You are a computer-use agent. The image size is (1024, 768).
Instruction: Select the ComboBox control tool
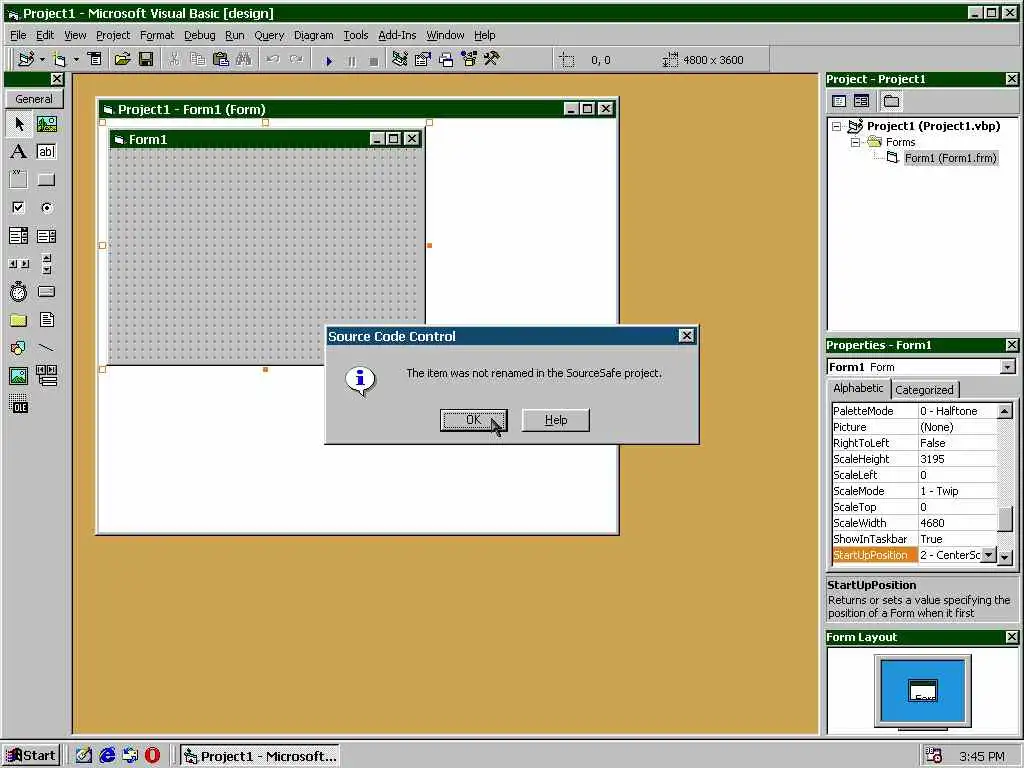[x=19, y=236]
